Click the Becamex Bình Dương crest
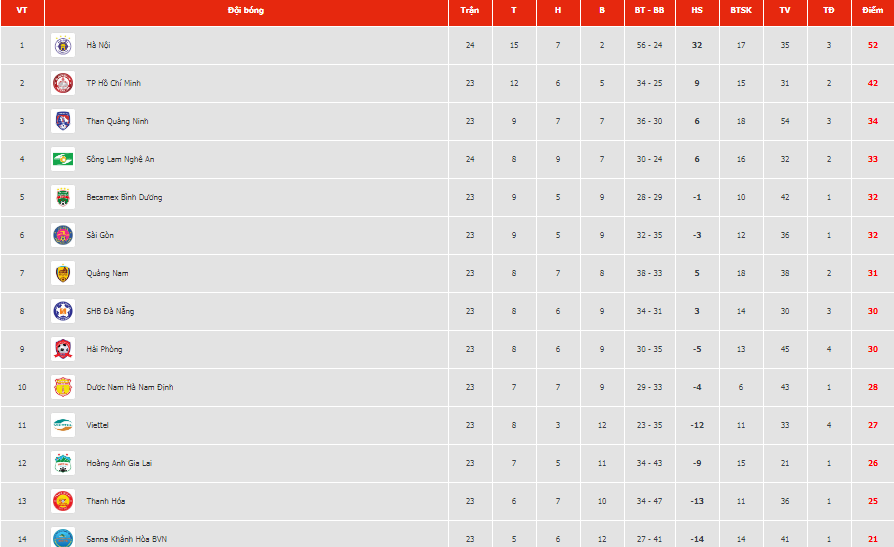Image resolution: width=894 pixels, height=547 pixels. tap(63, 197)
